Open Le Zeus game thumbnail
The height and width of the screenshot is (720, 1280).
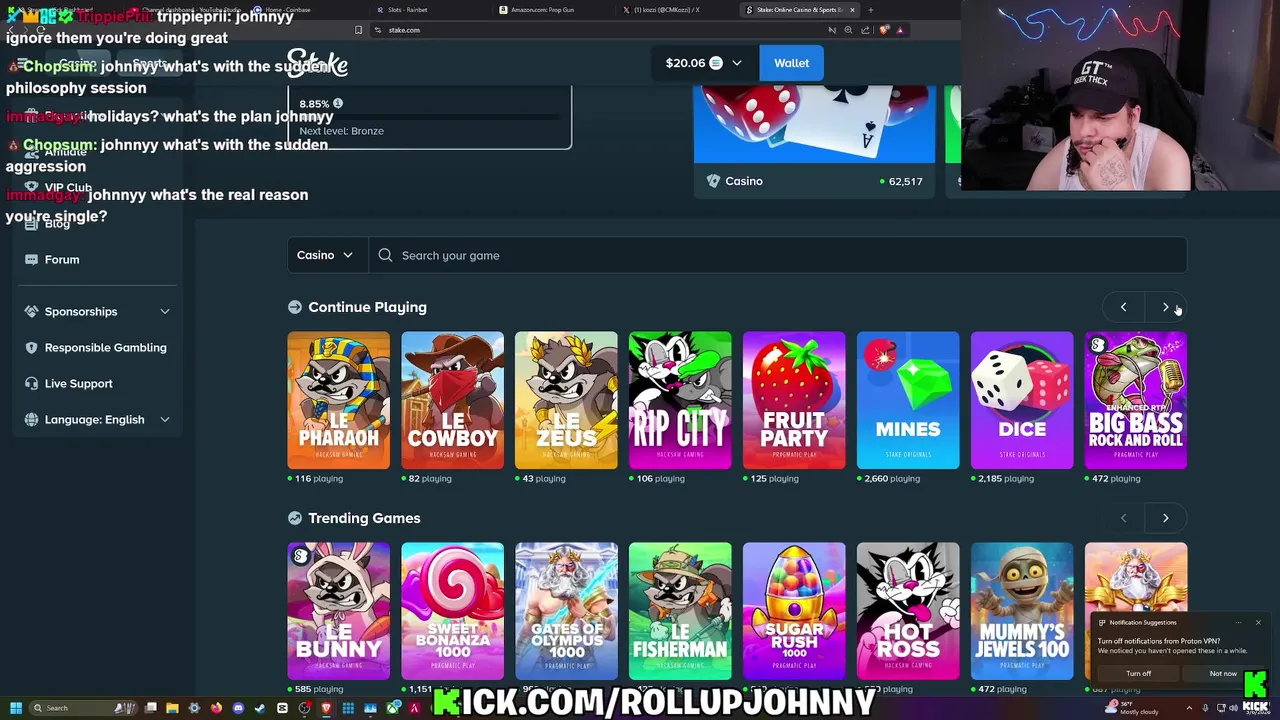tap(566, 400)
